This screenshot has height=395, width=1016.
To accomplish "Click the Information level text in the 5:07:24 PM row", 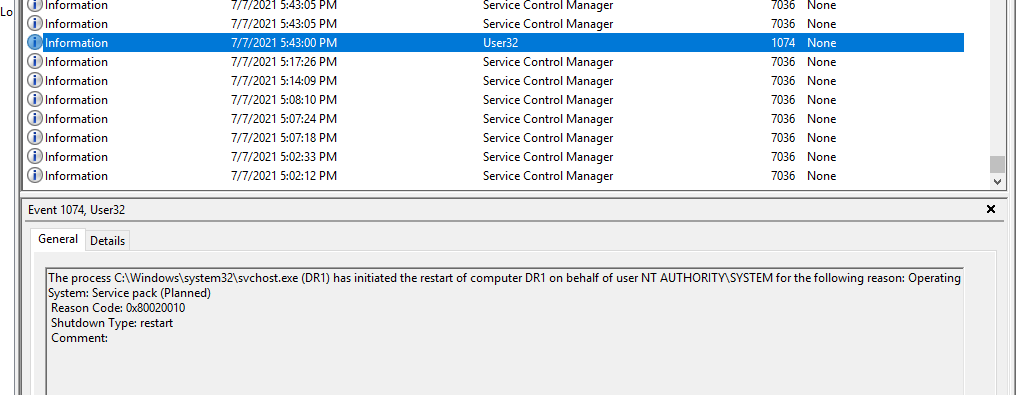I will (76, 118).
